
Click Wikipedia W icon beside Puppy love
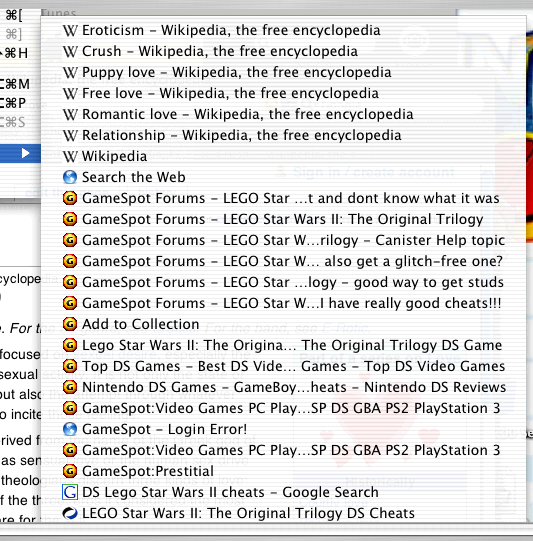[70, 73]
